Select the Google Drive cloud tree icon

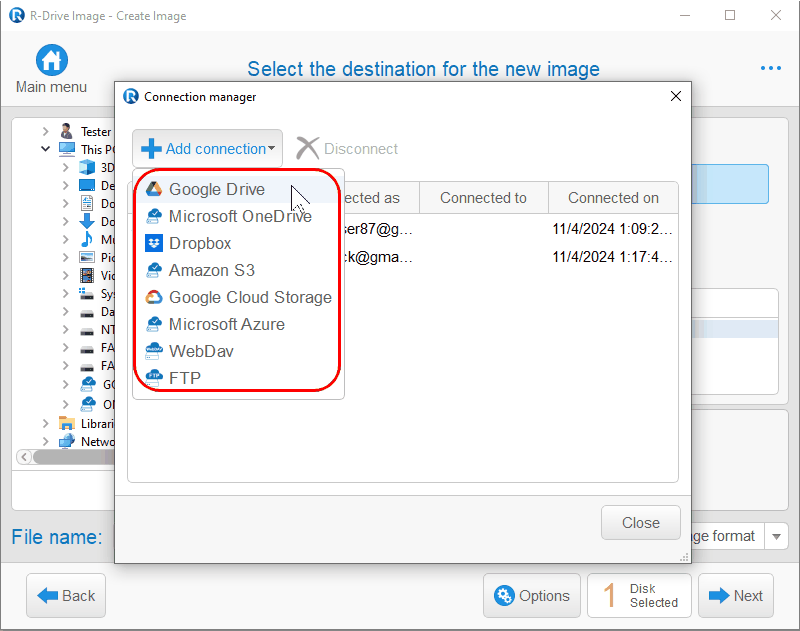88,384
